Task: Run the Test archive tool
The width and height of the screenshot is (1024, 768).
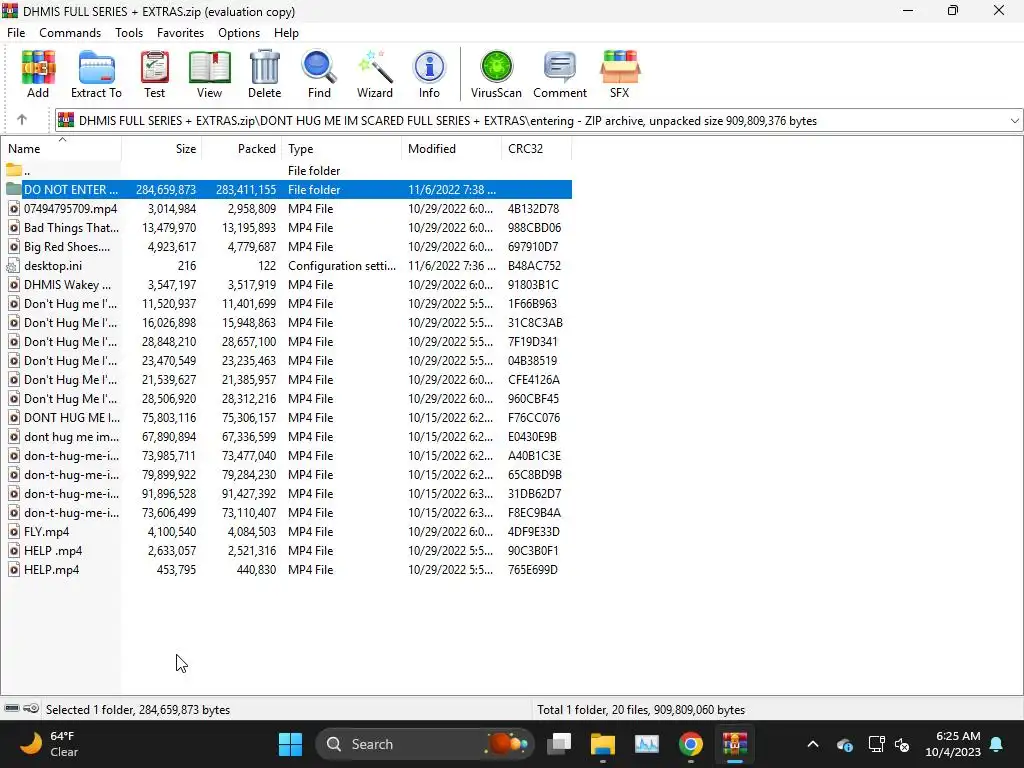Action: (155, 74)
